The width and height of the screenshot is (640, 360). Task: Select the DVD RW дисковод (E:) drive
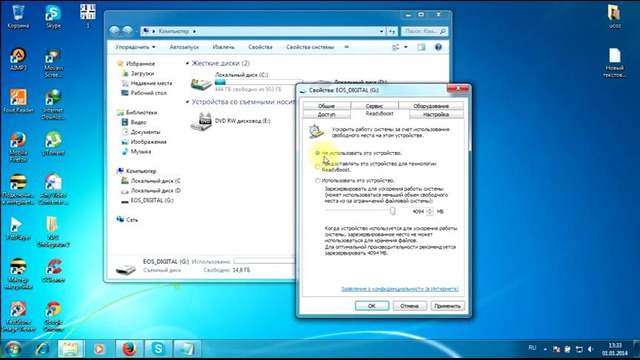coord(231,121)
